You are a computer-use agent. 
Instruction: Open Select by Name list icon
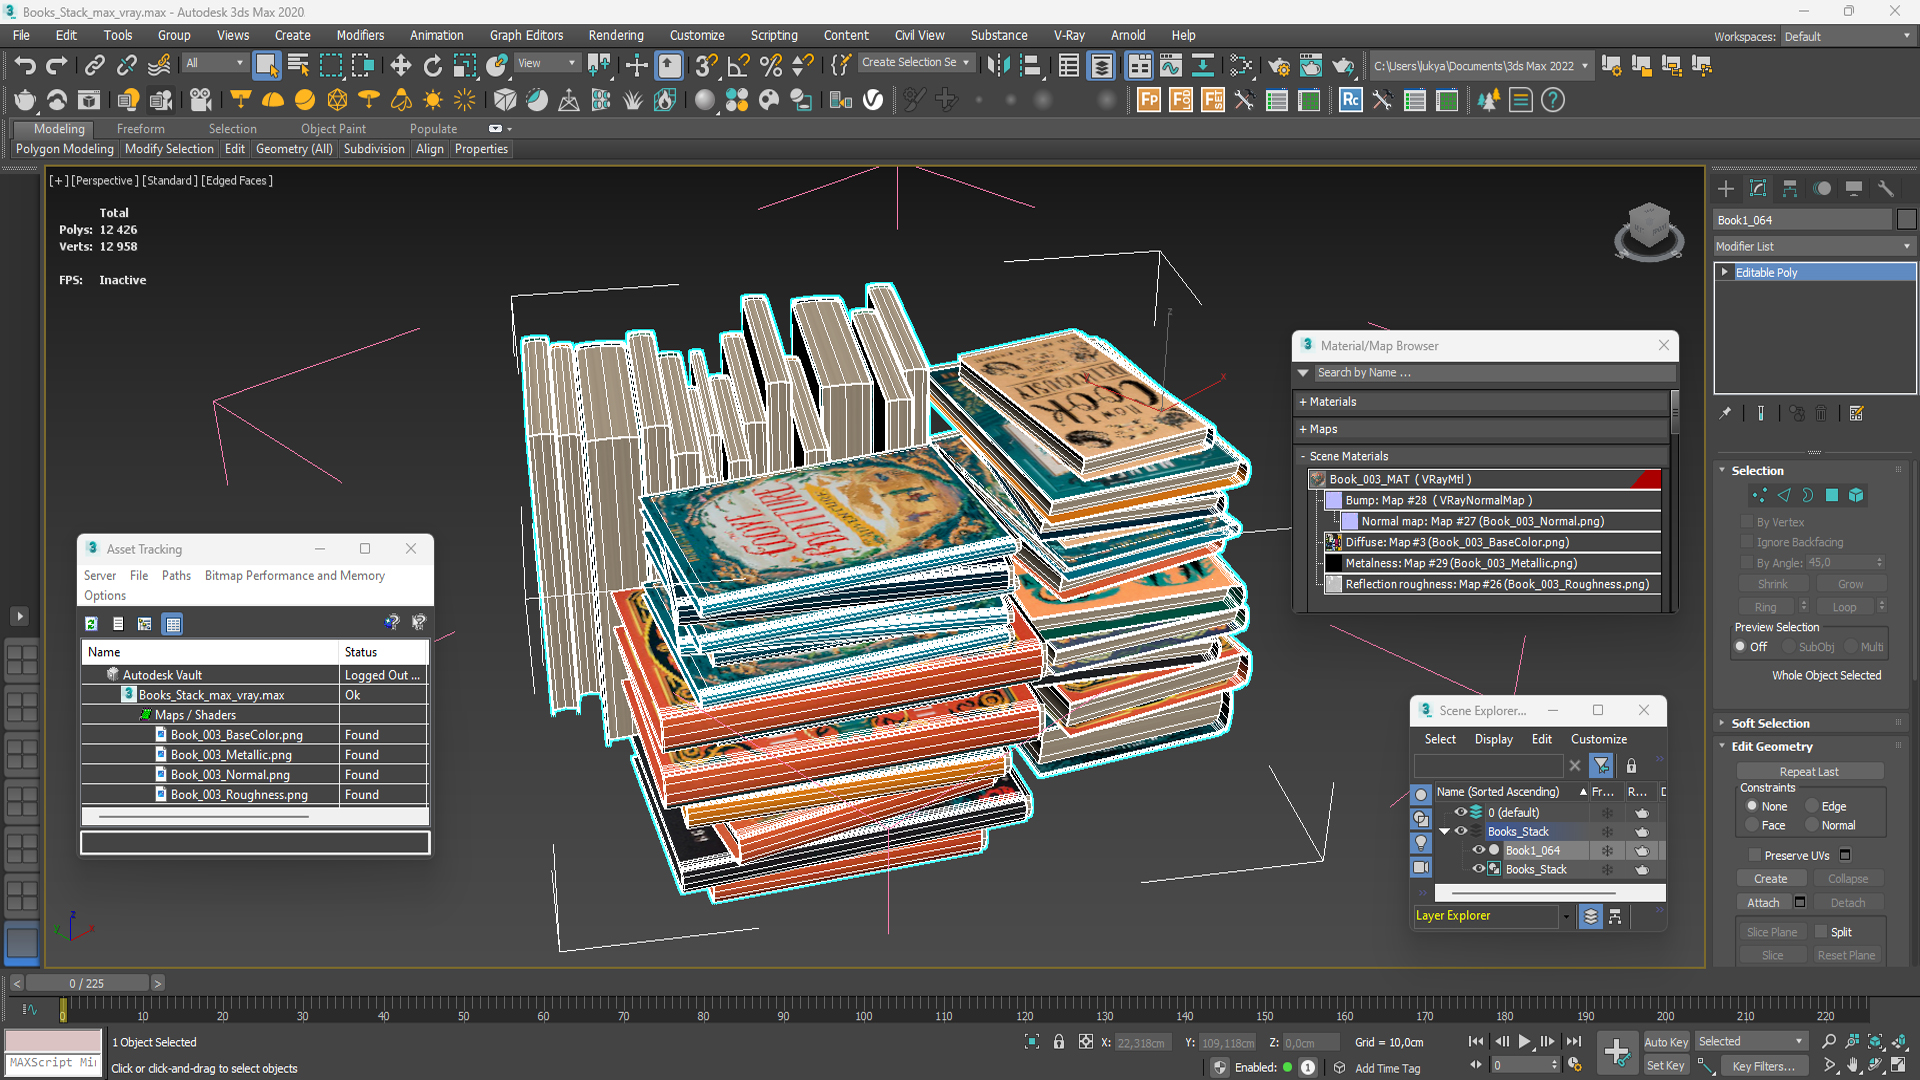click(298, 66)
